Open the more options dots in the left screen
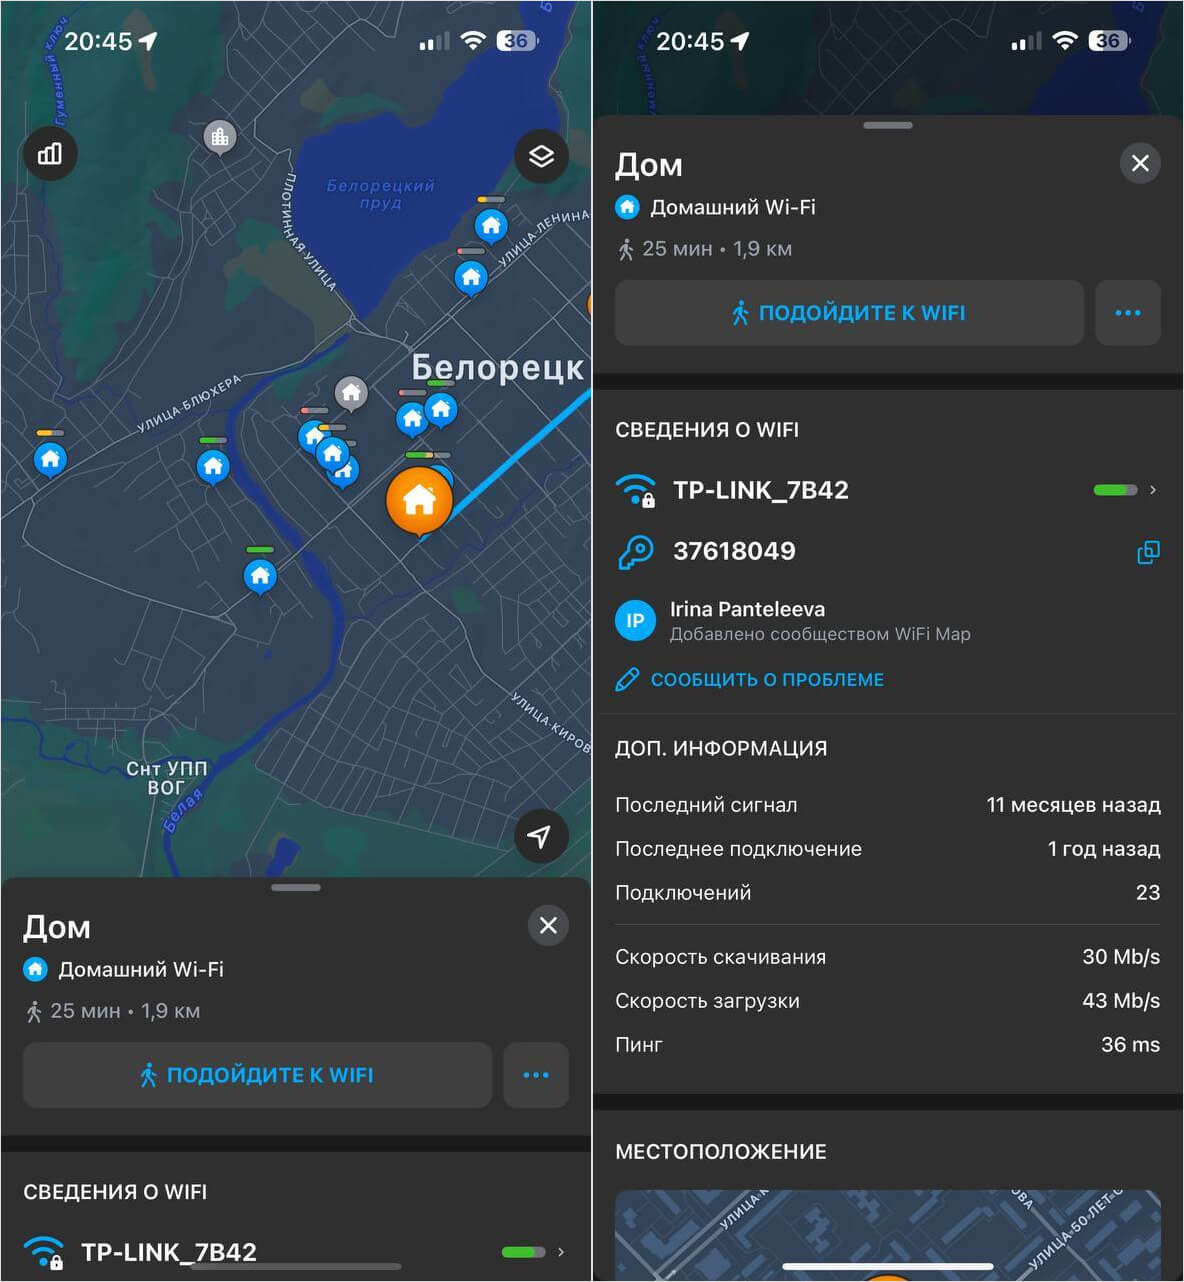The height and width of the screenshot is (1282, 1184). [x=536, y=1075]
